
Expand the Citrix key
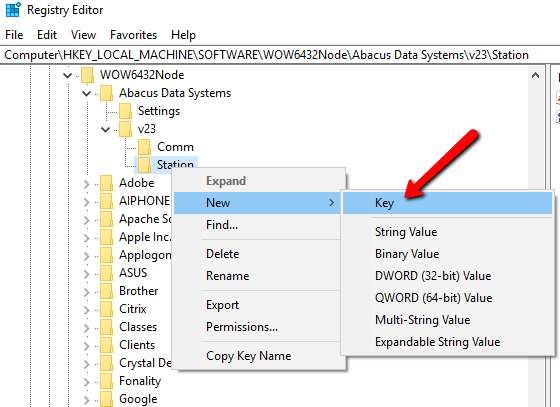(86, 310)
